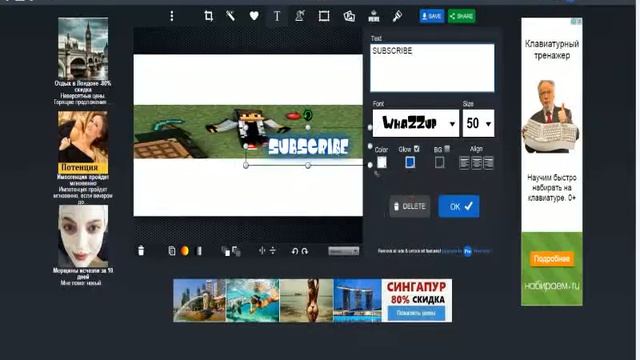Open the portrait retouch tool icon

click(300, 16)
